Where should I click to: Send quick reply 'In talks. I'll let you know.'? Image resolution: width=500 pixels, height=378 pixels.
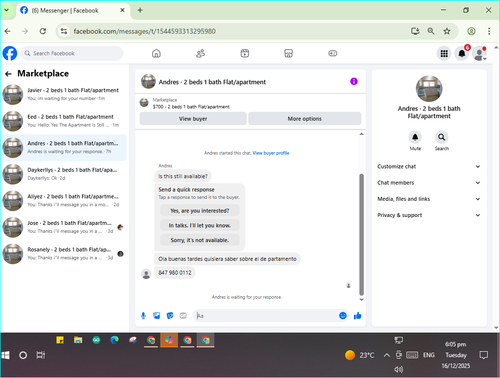point(200,225)
